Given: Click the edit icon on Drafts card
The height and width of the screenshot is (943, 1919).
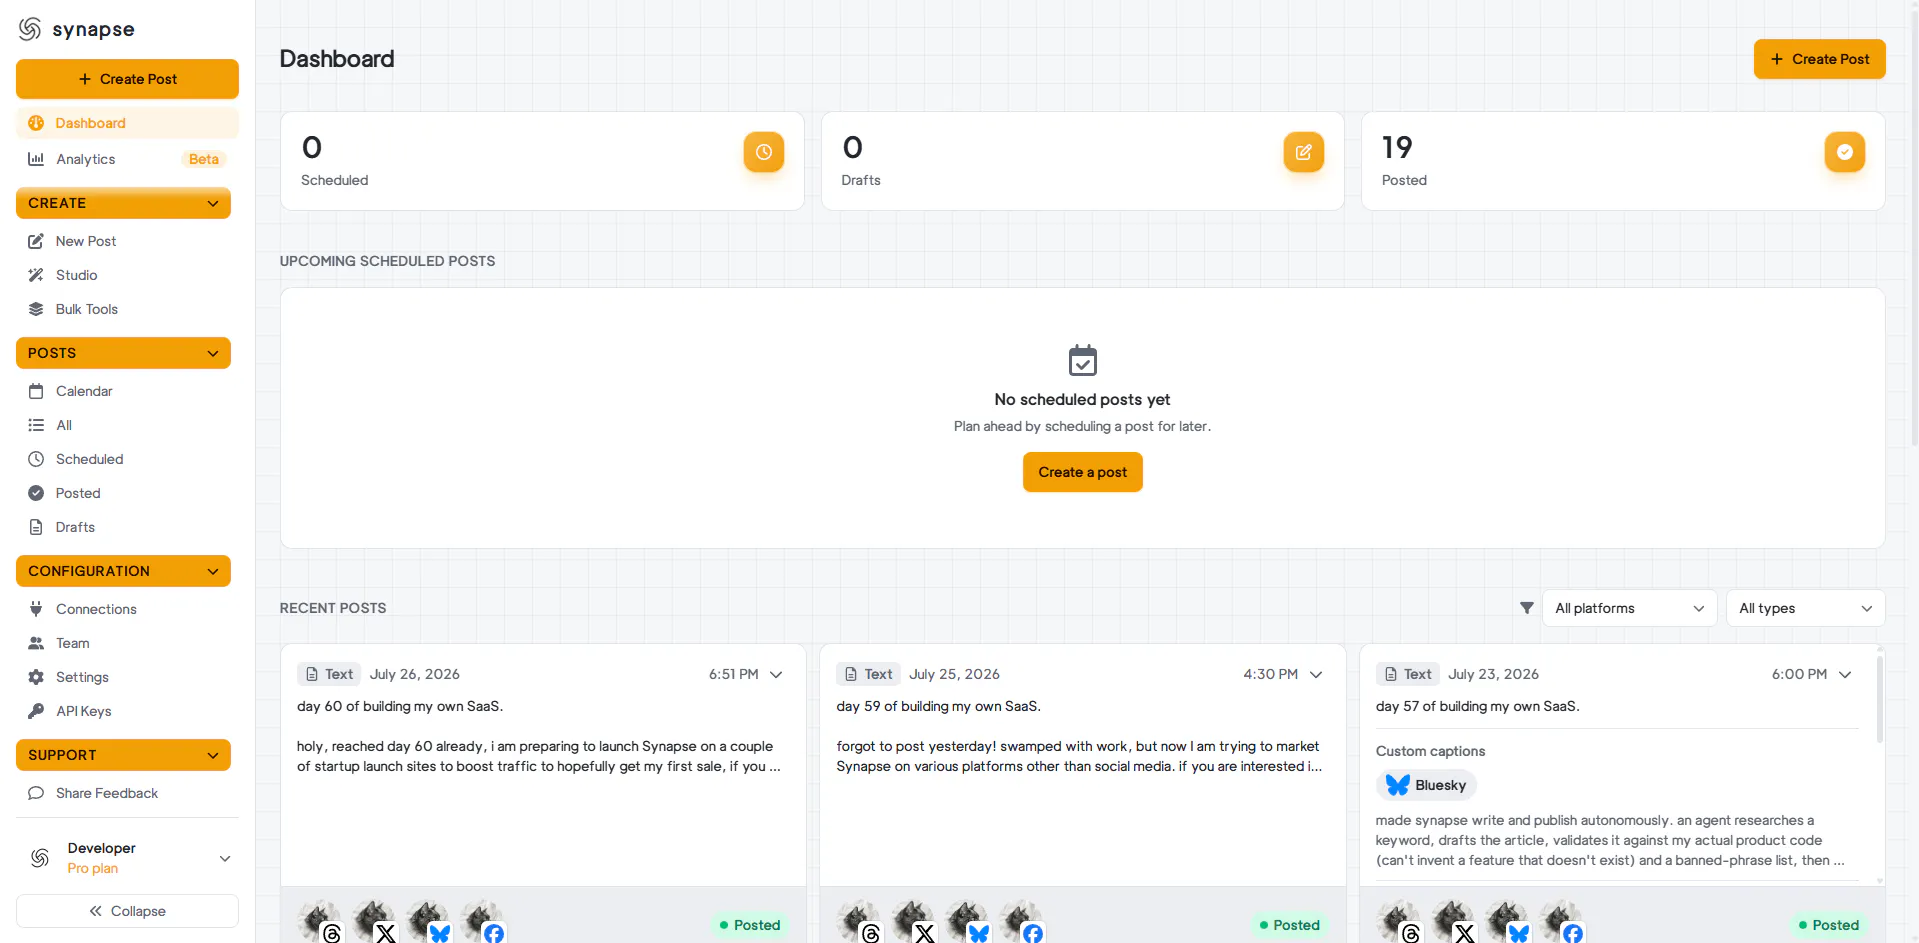Looking at the screenshot, I should [1303, 152].
